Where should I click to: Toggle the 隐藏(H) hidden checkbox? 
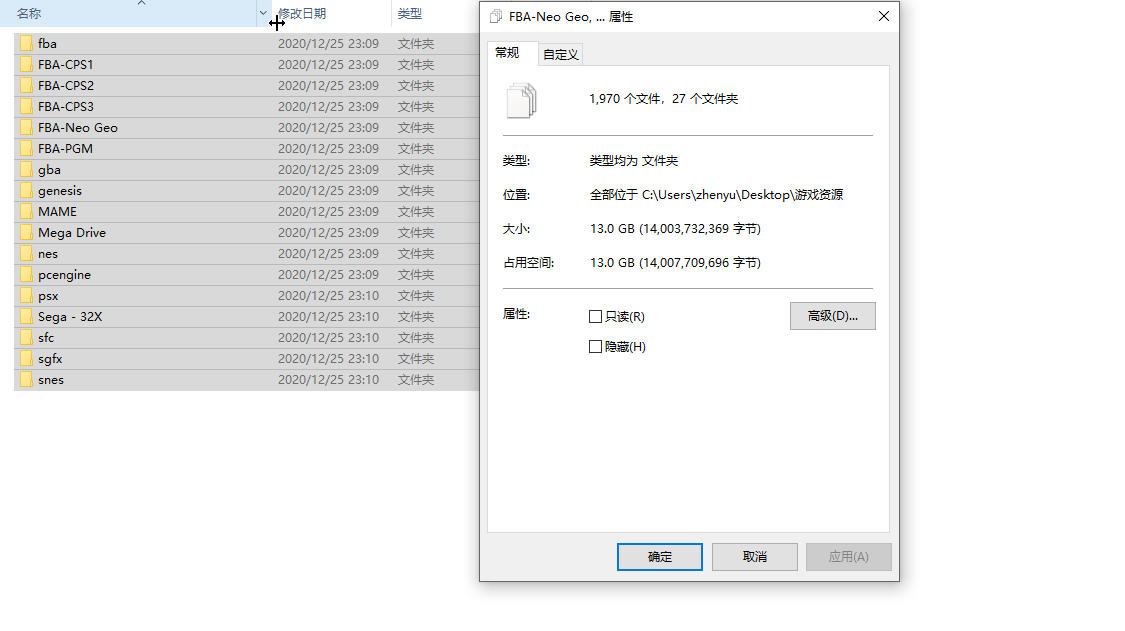click(x=595, y=347)
